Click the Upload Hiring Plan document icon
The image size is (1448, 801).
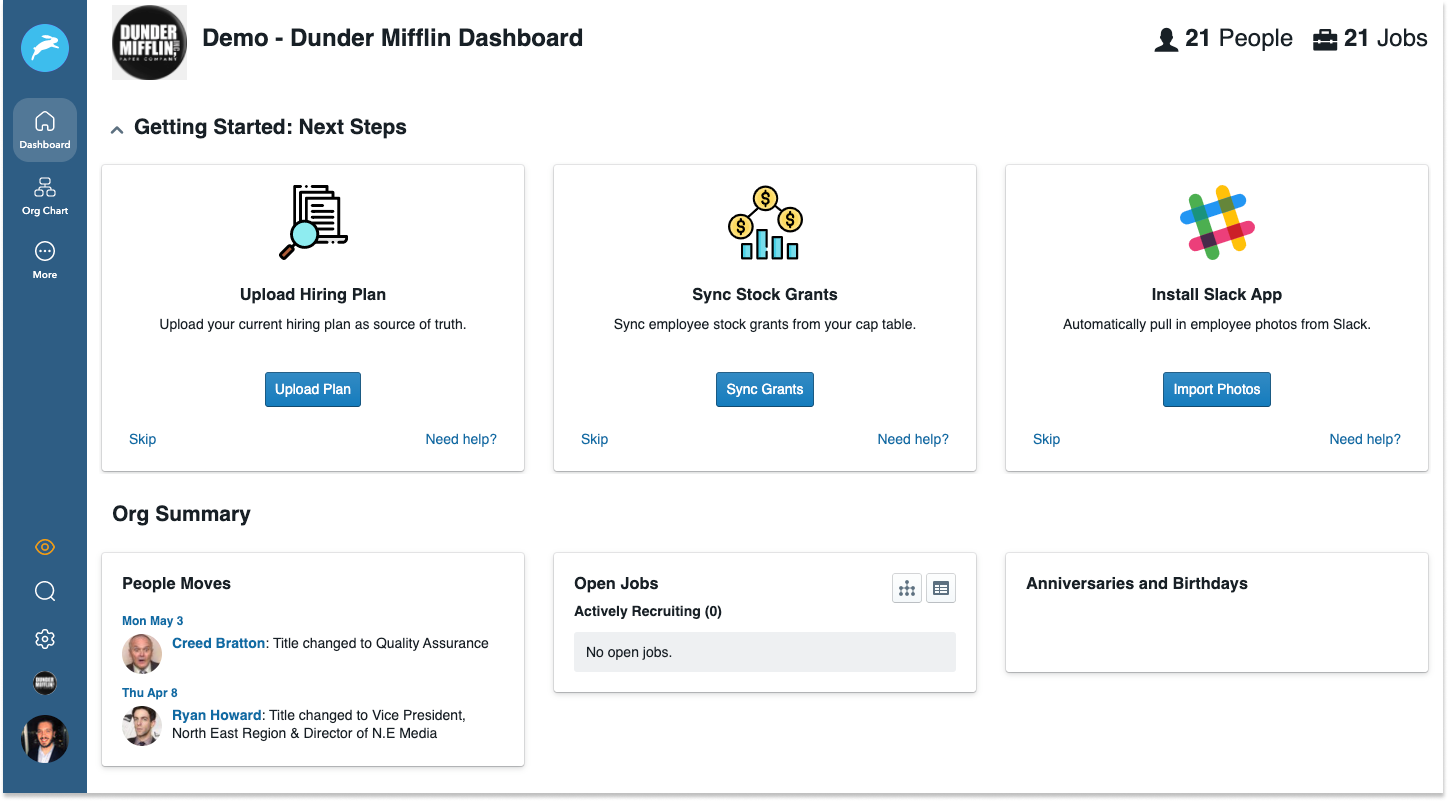pos(313,222)
